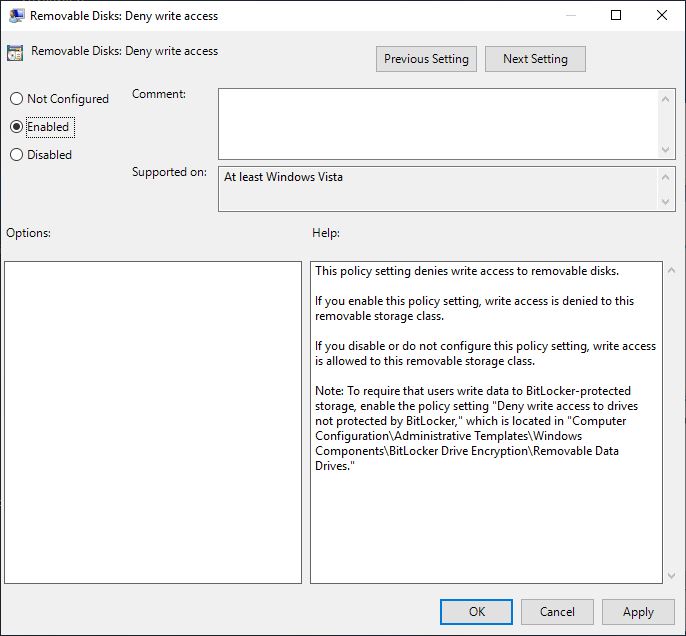The height and width of the screenshot is (636, 686).
Task: Click the empty Options pane
Action: [x=153, y=423]
